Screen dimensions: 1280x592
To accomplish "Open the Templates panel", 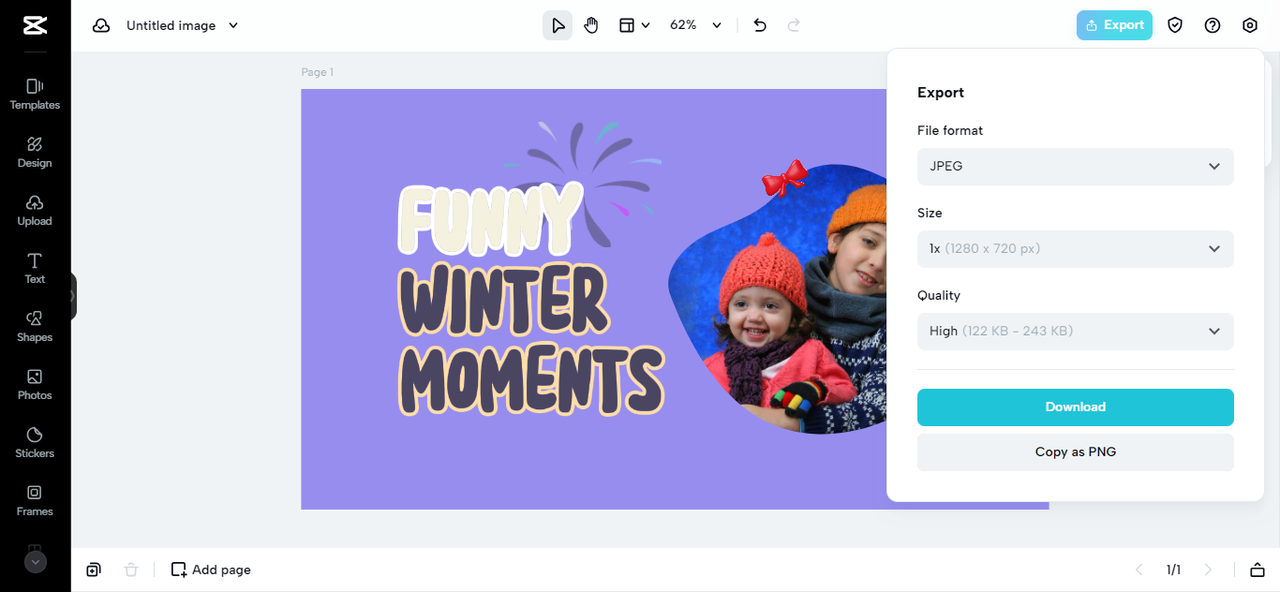I will pyautogui.click(x=35, y=94).
